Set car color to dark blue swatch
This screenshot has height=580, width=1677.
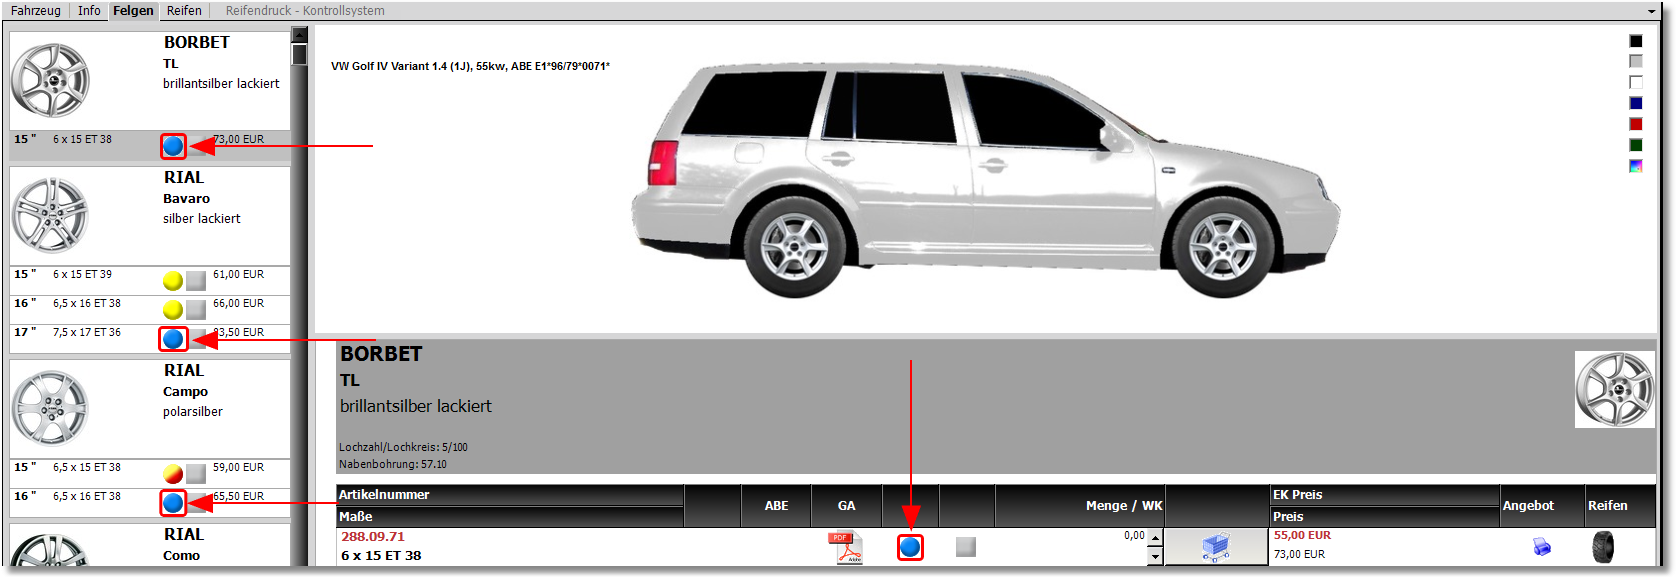coord(1636,103)
